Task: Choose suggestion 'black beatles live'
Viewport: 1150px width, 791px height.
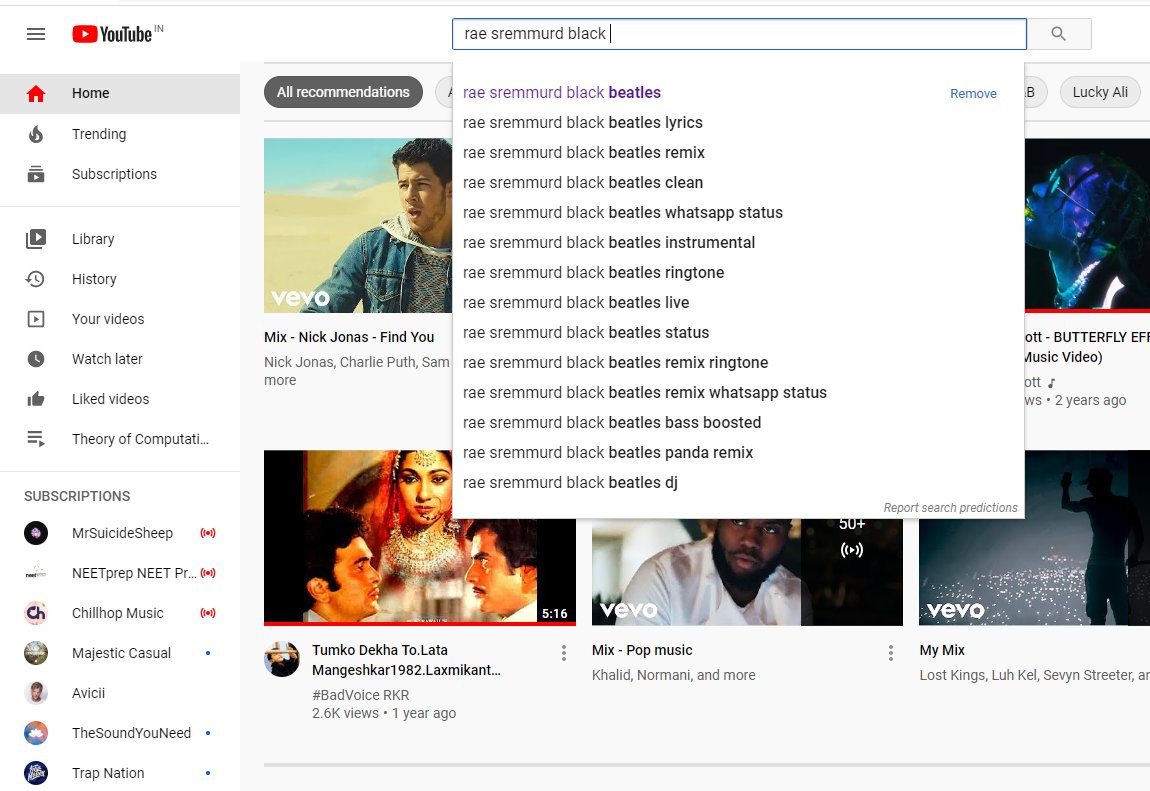Action: tap(739, 303)
